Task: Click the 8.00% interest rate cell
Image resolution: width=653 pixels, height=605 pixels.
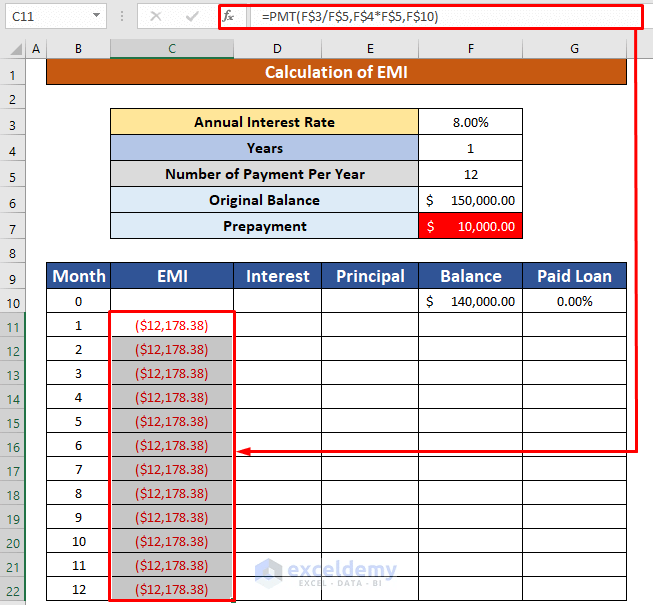Action: coord(471,122)
